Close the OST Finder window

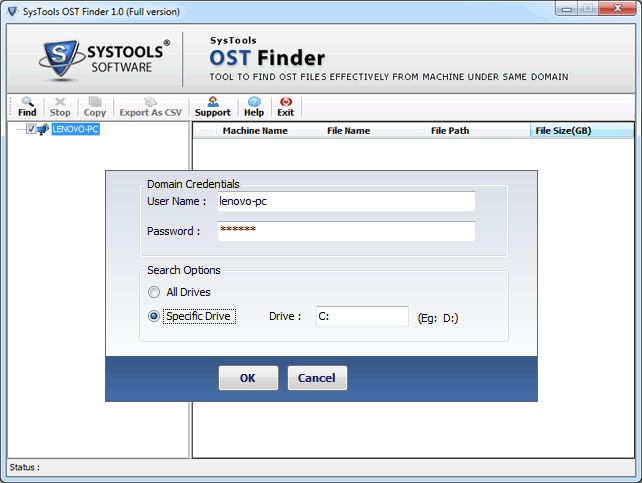617,9
